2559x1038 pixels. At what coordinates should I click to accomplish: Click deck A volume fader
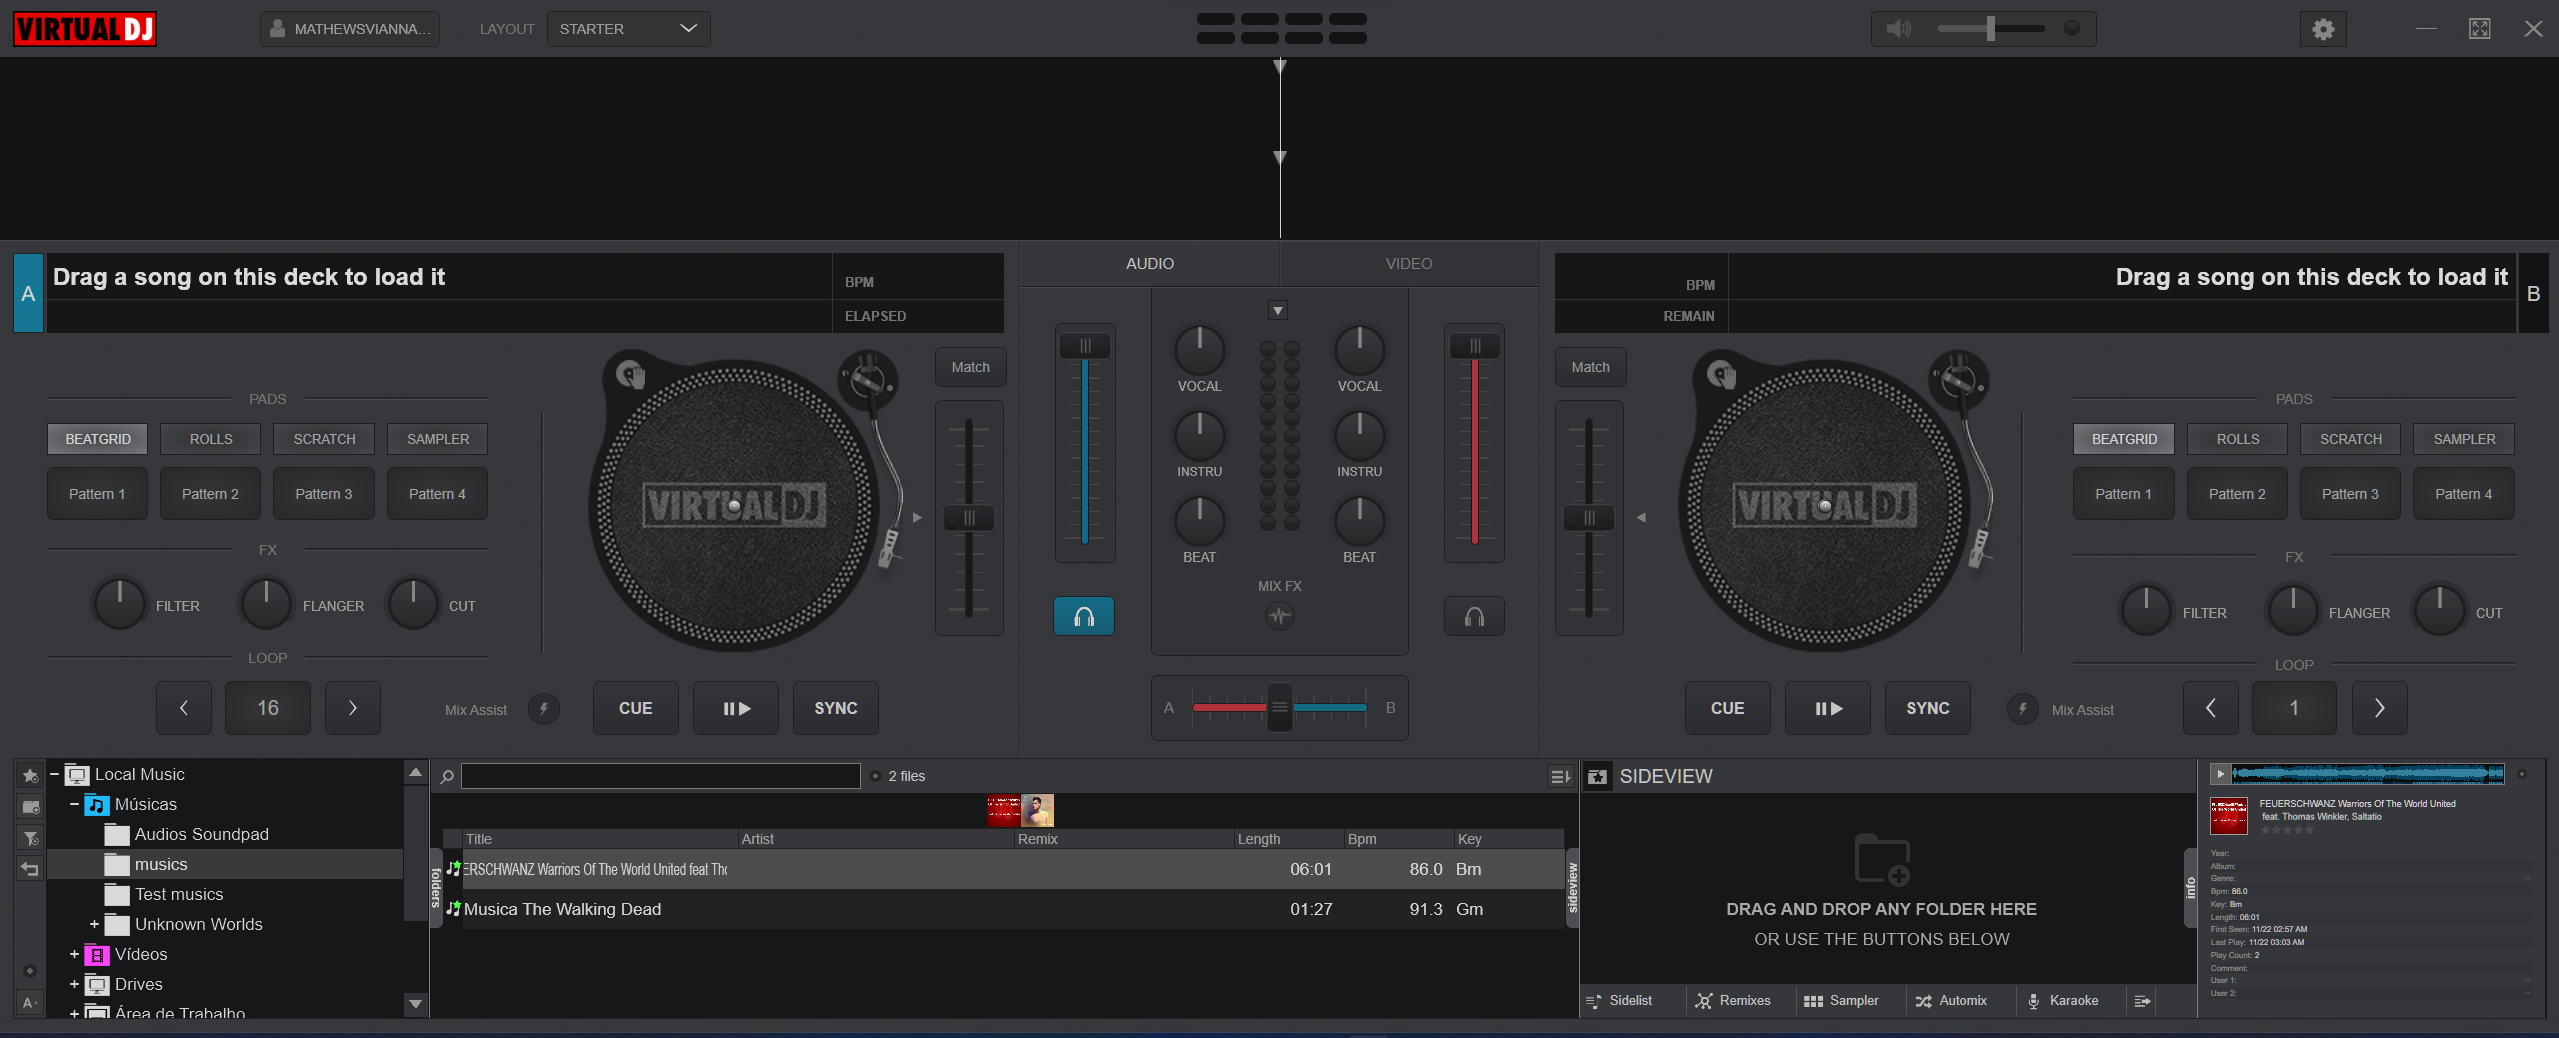[x=1085, y=346]
